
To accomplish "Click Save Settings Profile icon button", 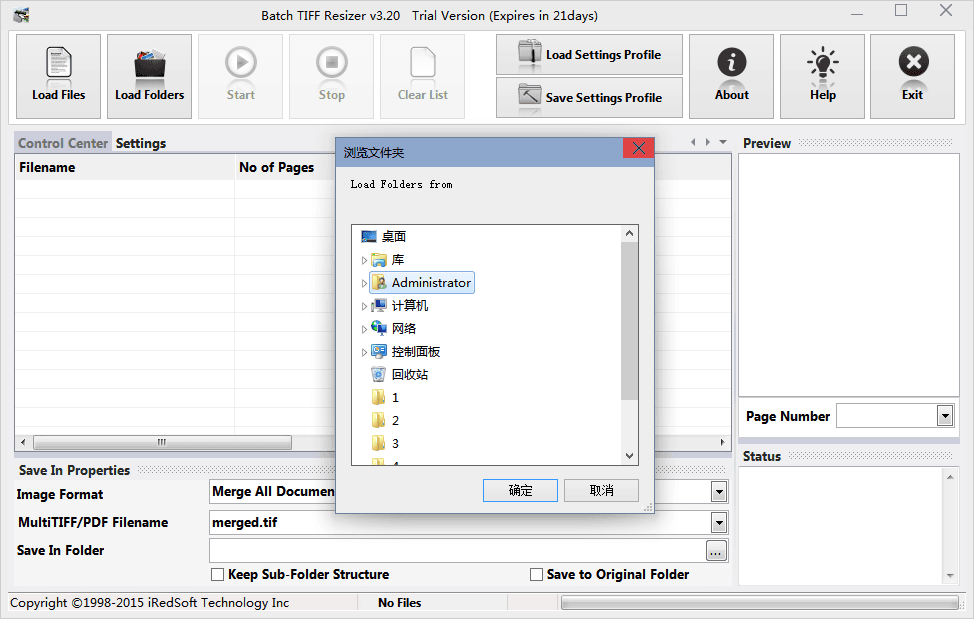I will (589, 97).
